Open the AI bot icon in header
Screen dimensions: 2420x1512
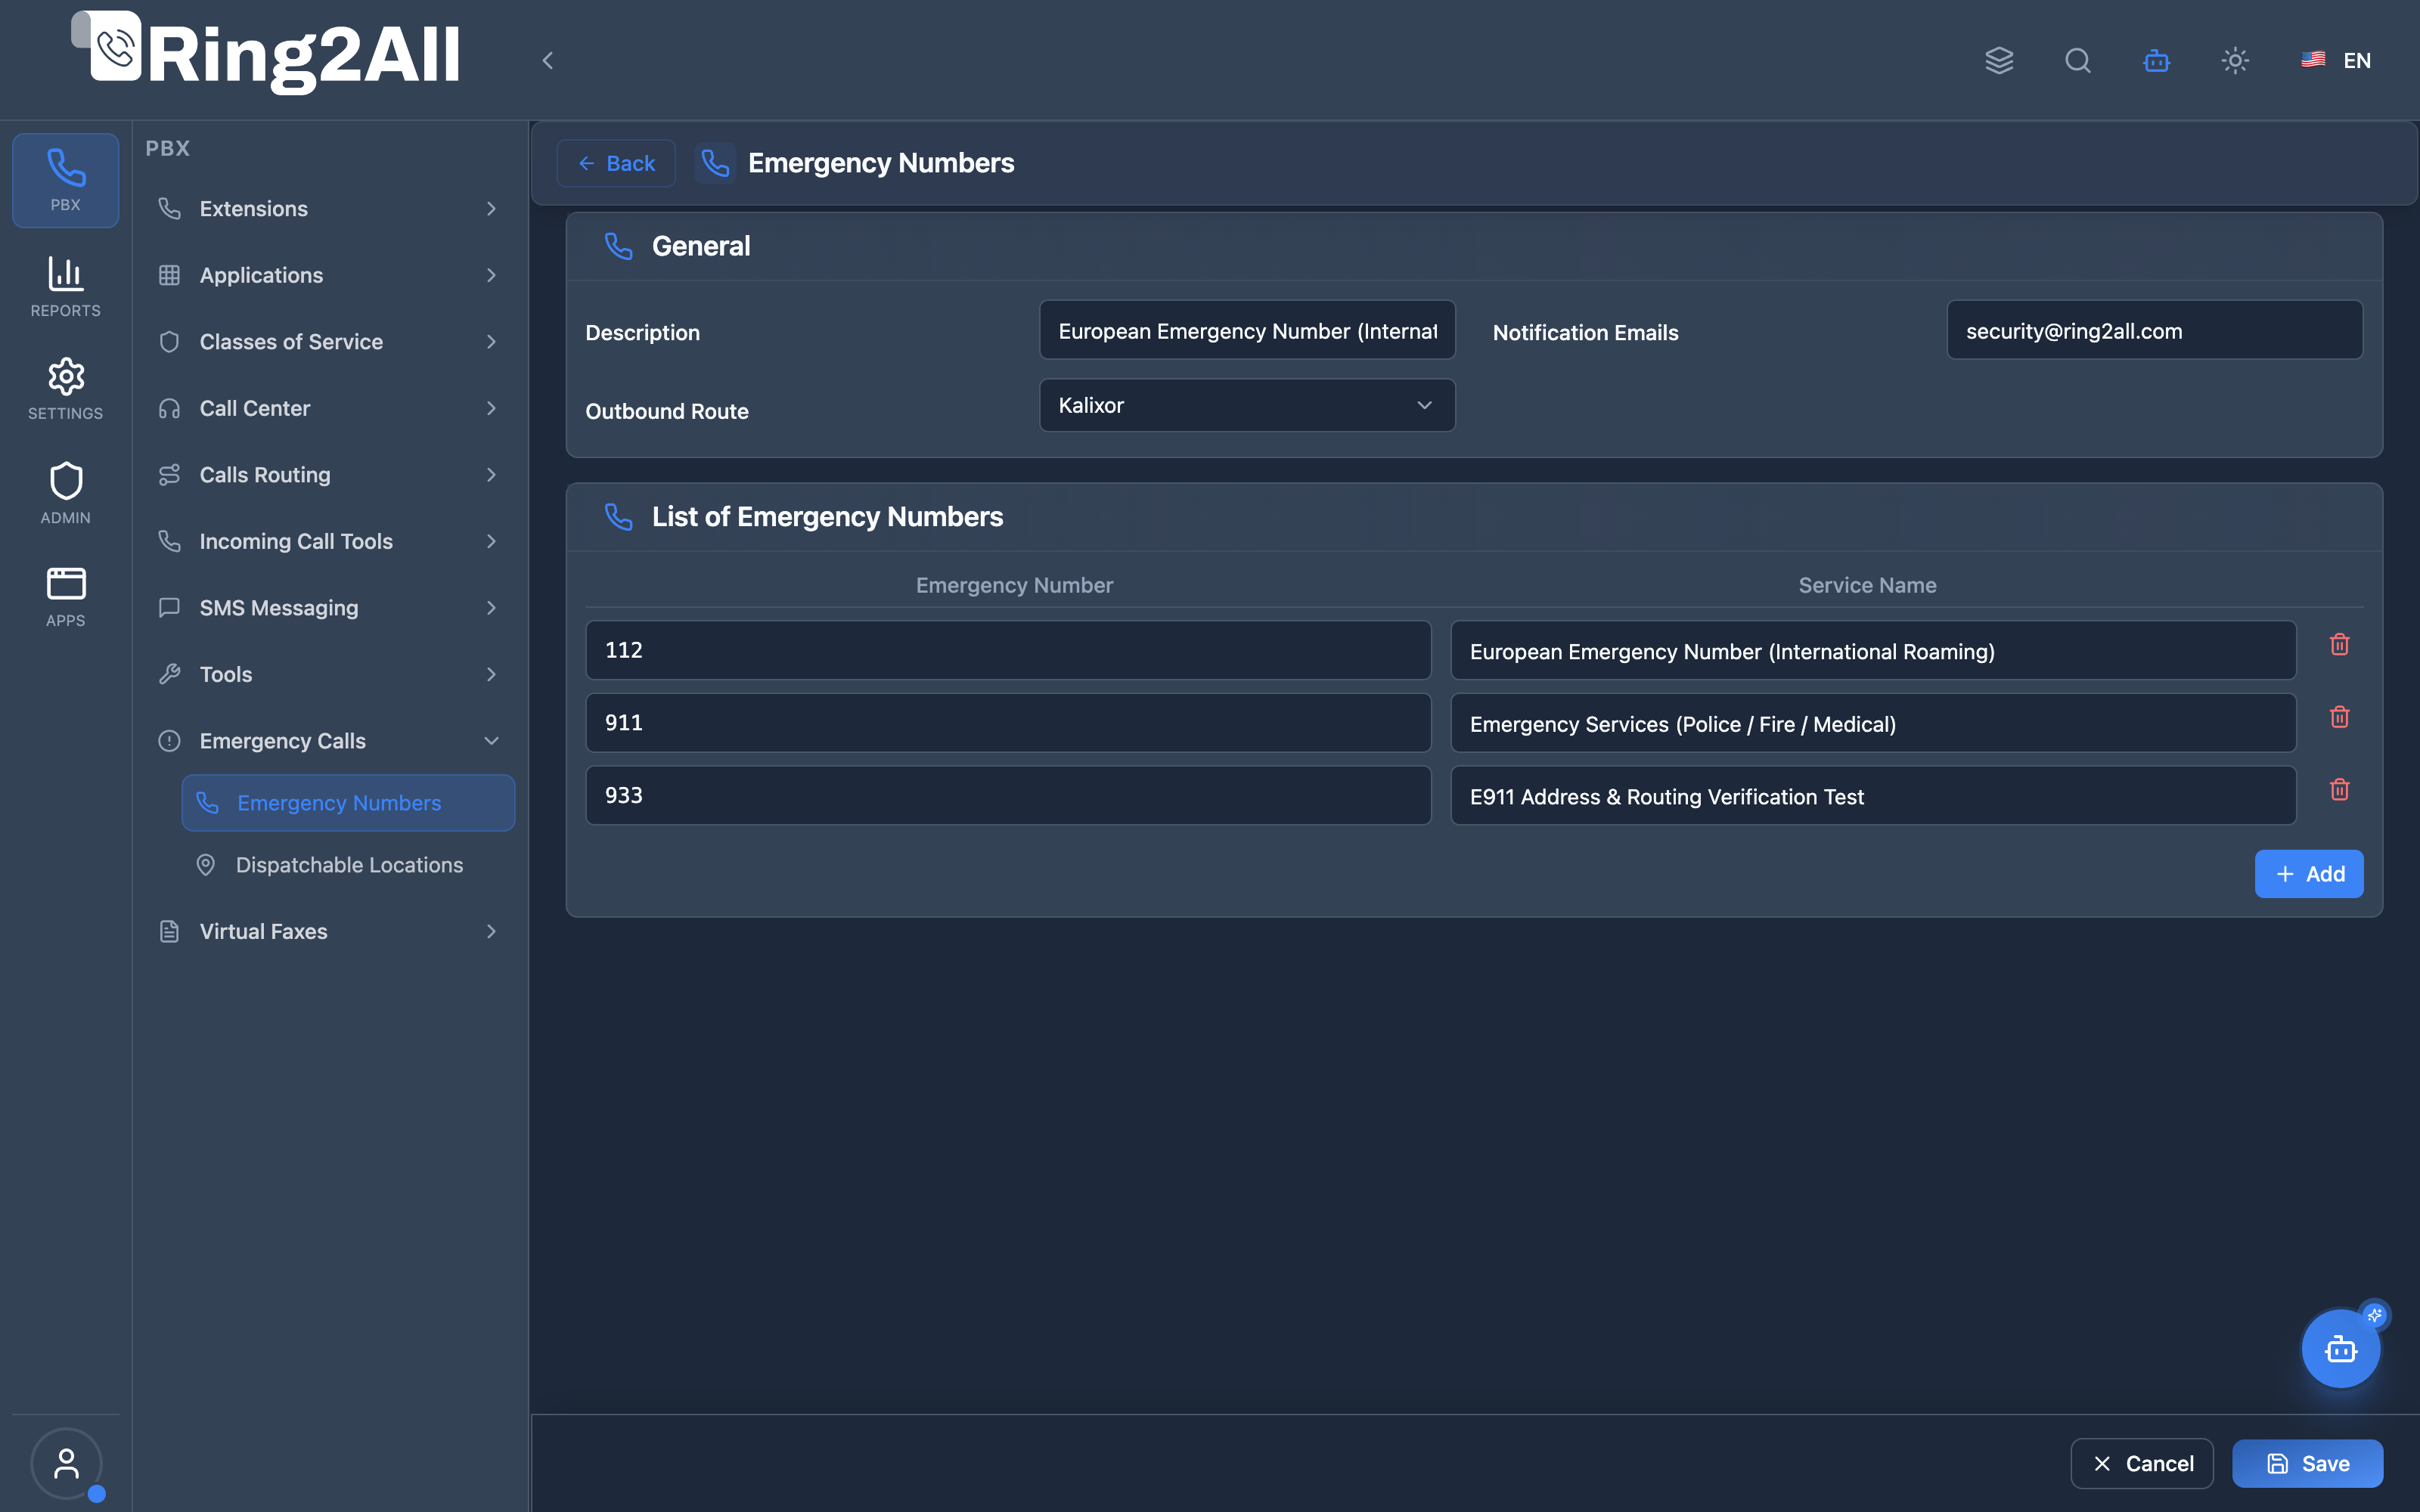(x=2156, y=60)
